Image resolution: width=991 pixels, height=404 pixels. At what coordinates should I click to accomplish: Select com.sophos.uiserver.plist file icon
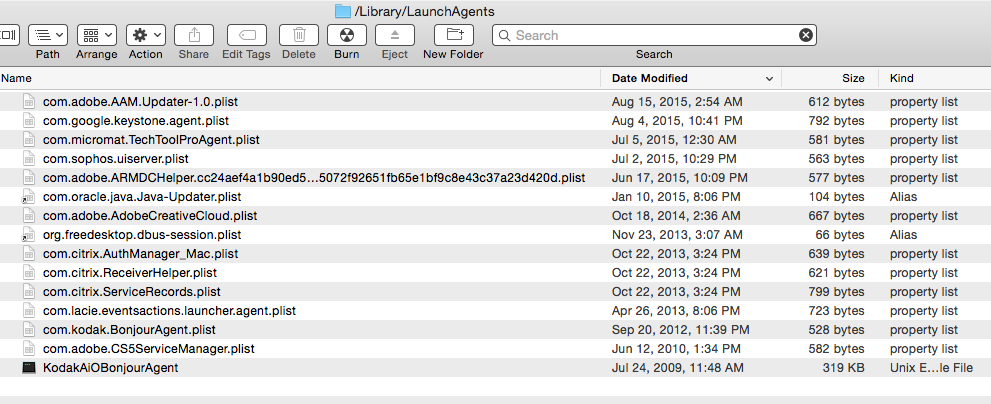29,159
